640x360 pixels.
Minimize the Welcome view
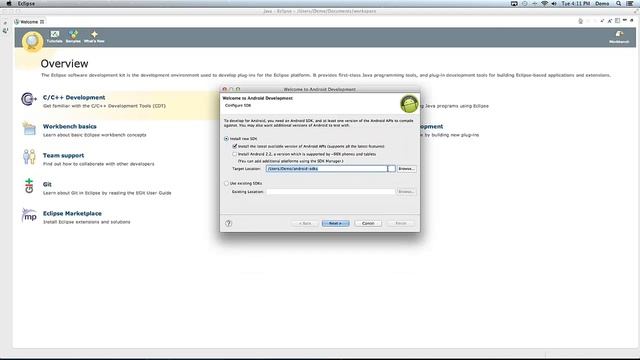[x=625, y=20]
